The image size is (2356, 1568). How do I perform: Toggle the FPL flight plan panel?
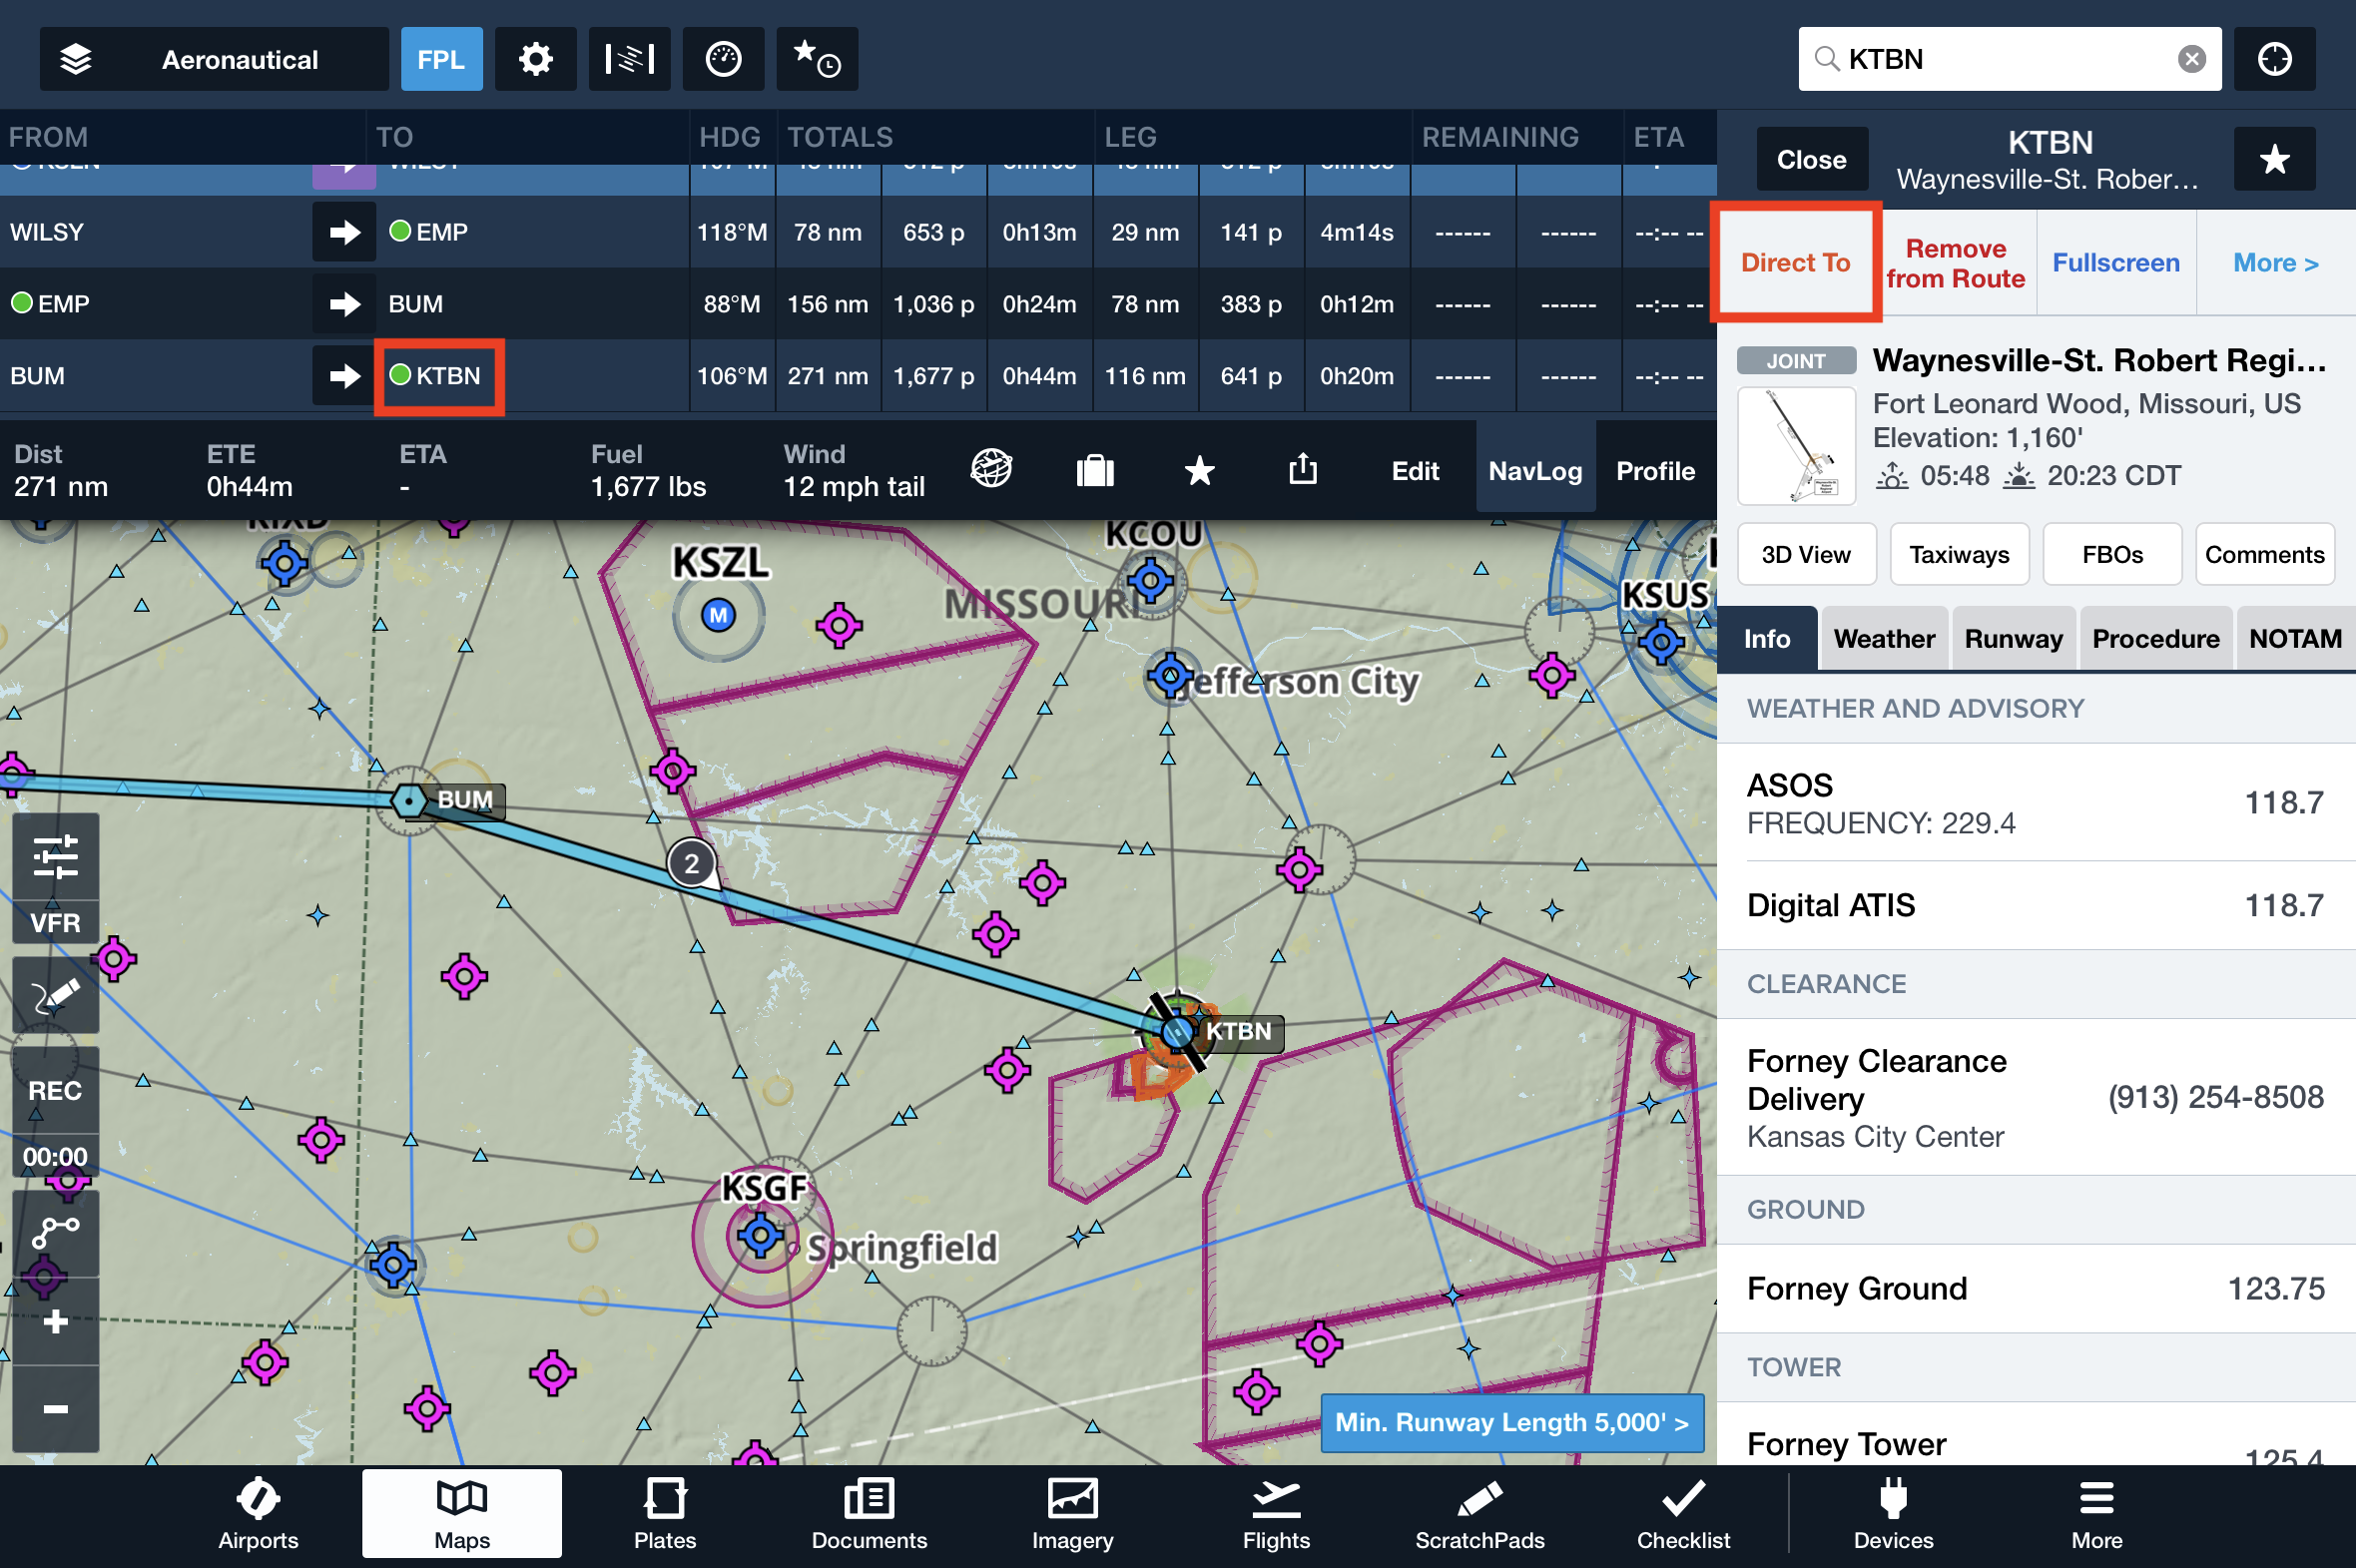tap(441, 59)
